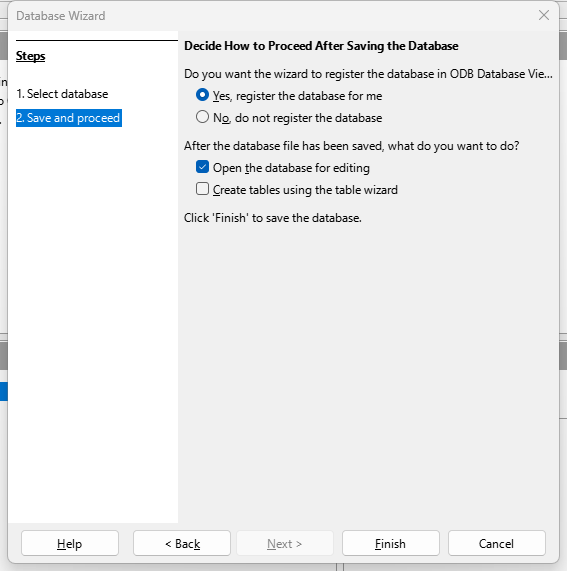Viewport: 567px width, 571px height.
Task: Open Help for the wizard
Action: [70, 543]
